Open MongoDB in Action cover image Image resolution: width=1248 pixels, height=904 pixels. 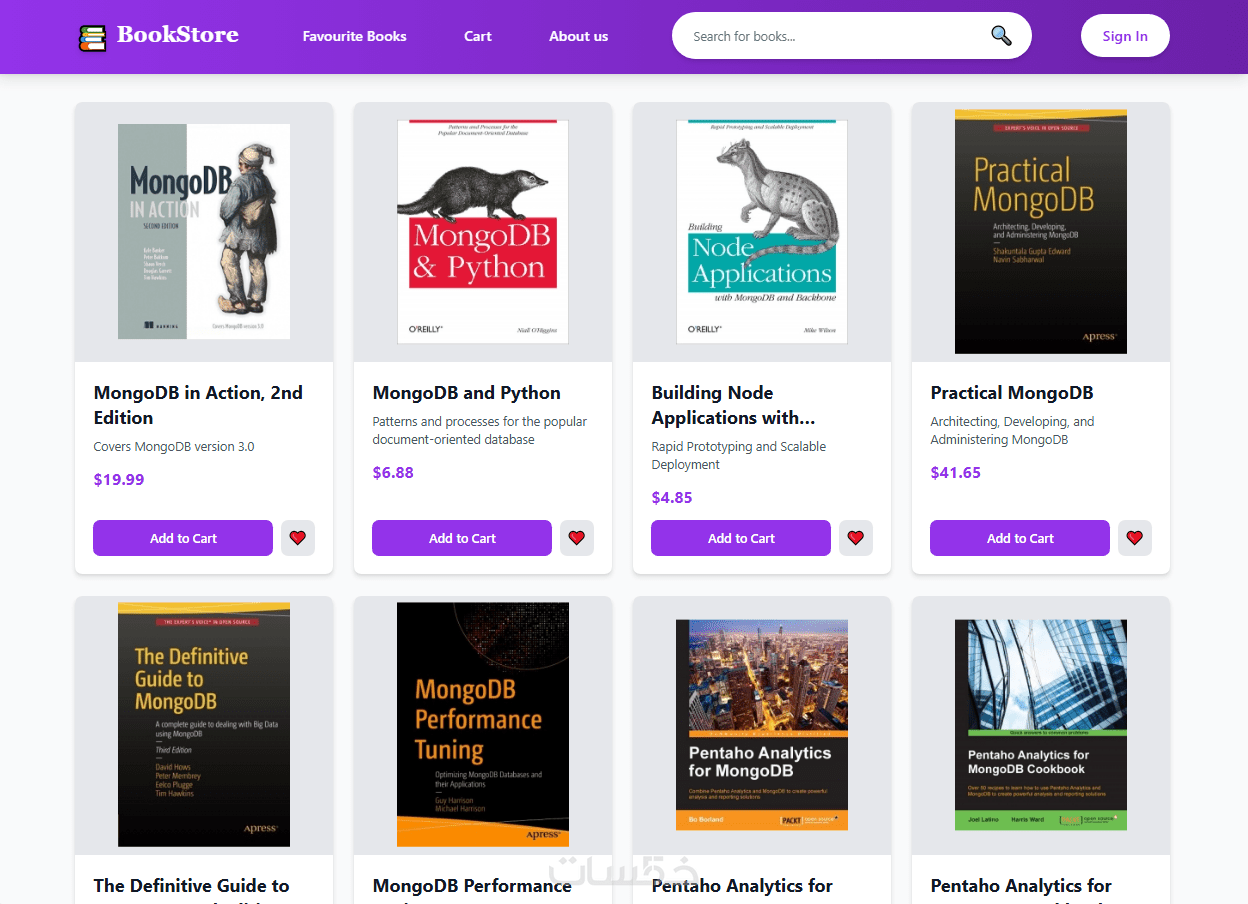[x=204, y=231]
